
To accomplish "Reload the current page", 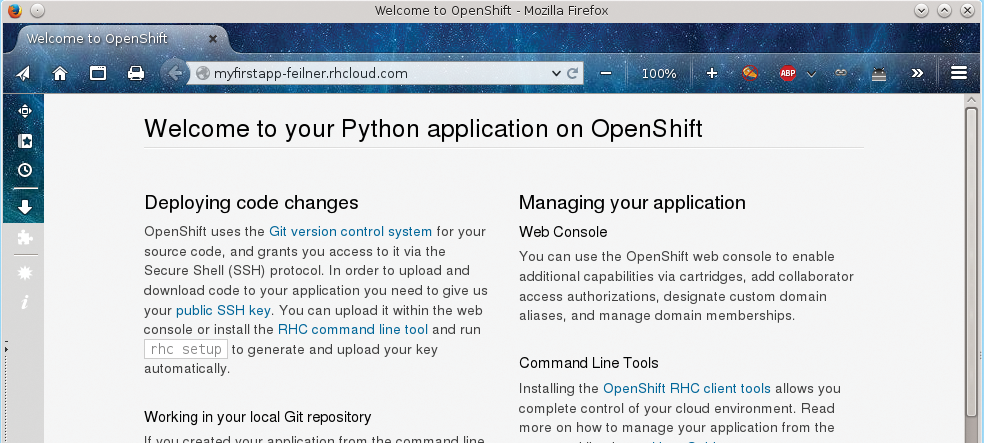I will (x=572, y=73).
